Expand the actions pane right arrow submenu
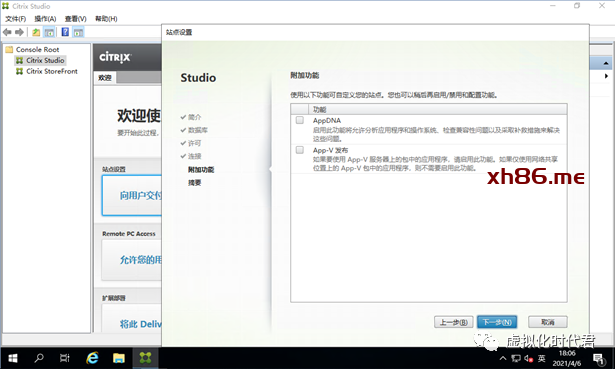 pyautogui.click(x=606, y=76)
